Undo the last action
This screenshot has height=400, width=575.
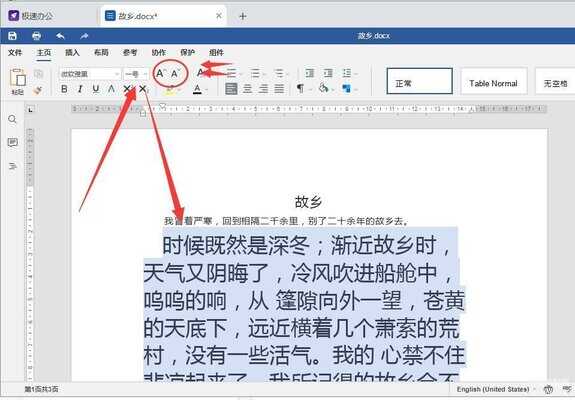coord(61,36)
